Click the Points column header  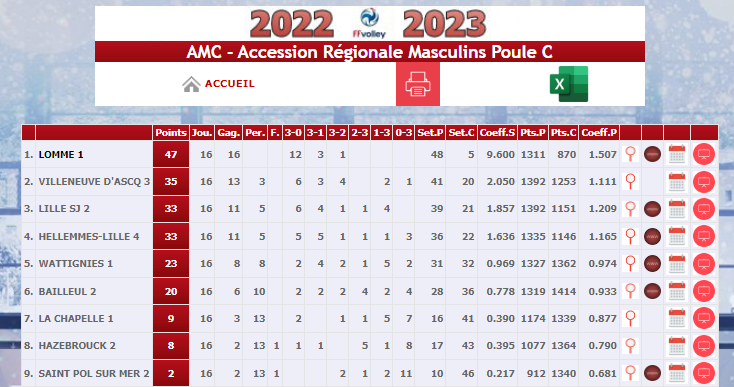pos(171,132)
